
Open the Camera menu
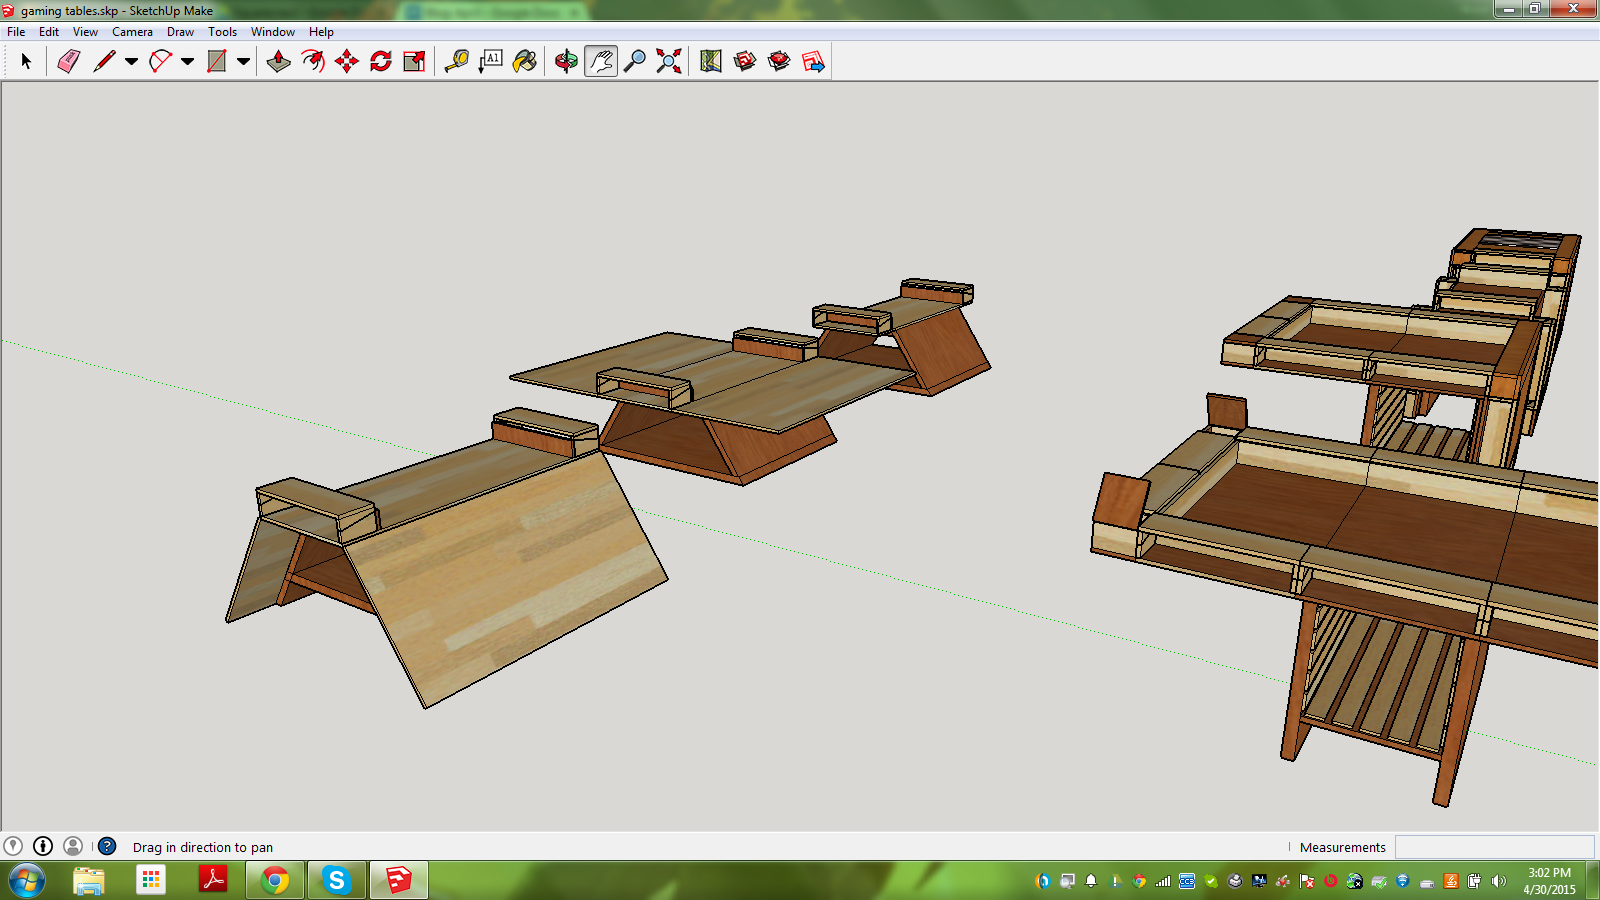tap(132, 32)
